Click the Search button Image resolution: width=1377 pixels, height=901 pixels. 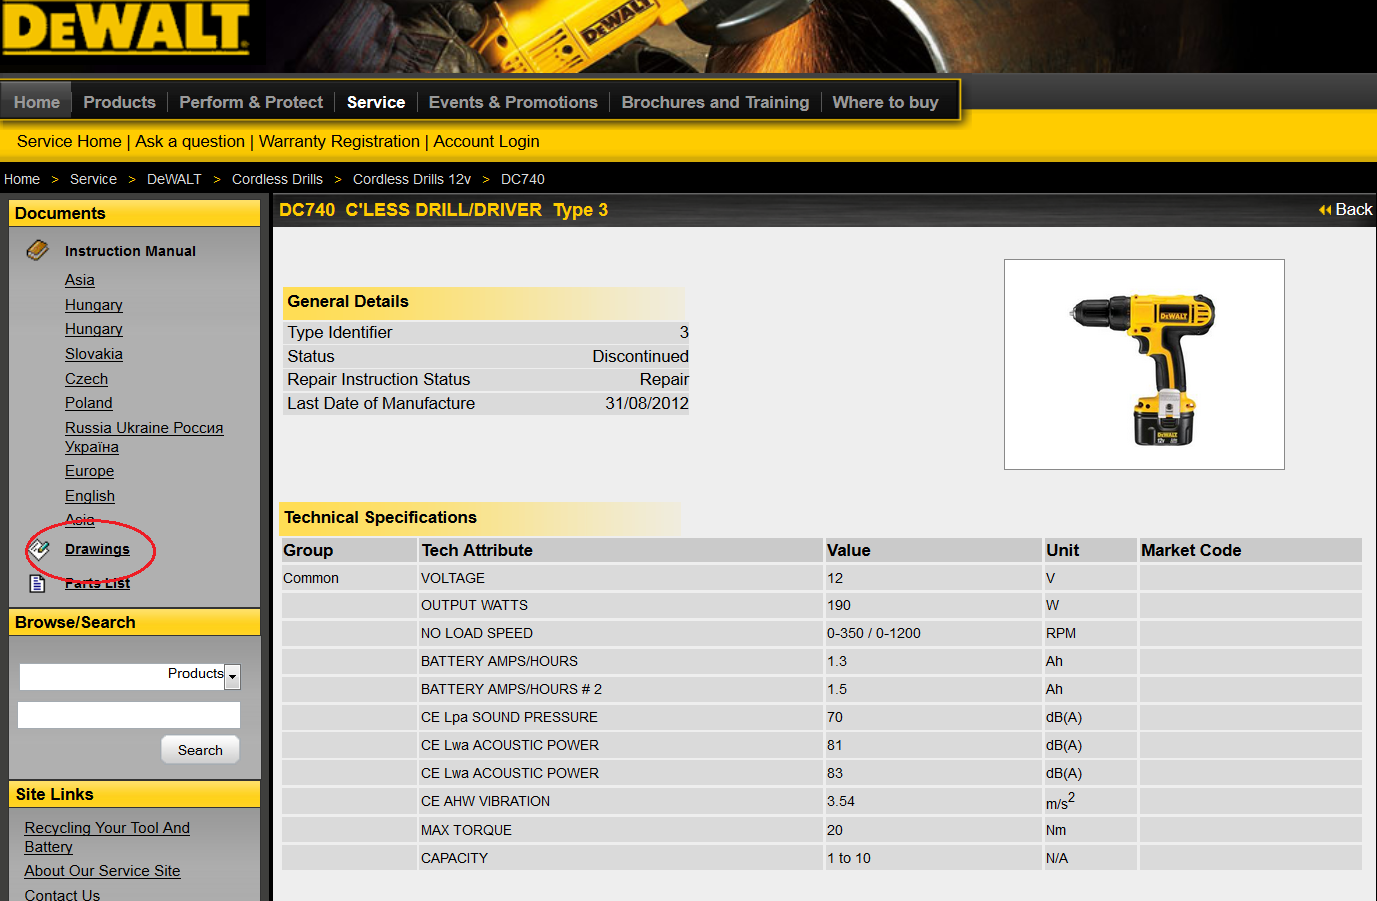pos(200,750)
